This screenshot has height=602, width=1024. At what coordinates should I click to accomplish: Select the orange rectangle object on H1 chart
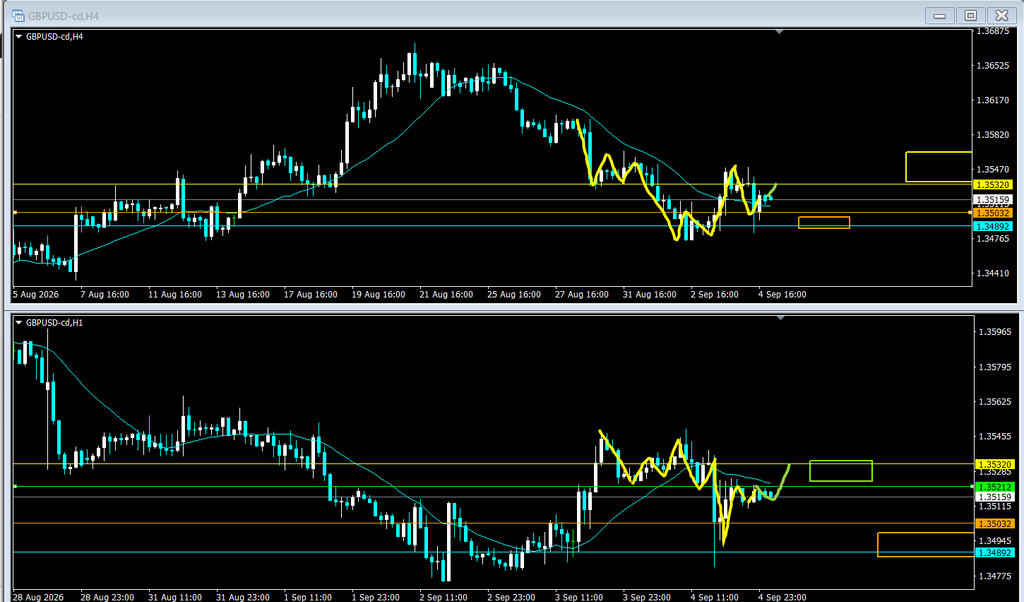(925, 545)
